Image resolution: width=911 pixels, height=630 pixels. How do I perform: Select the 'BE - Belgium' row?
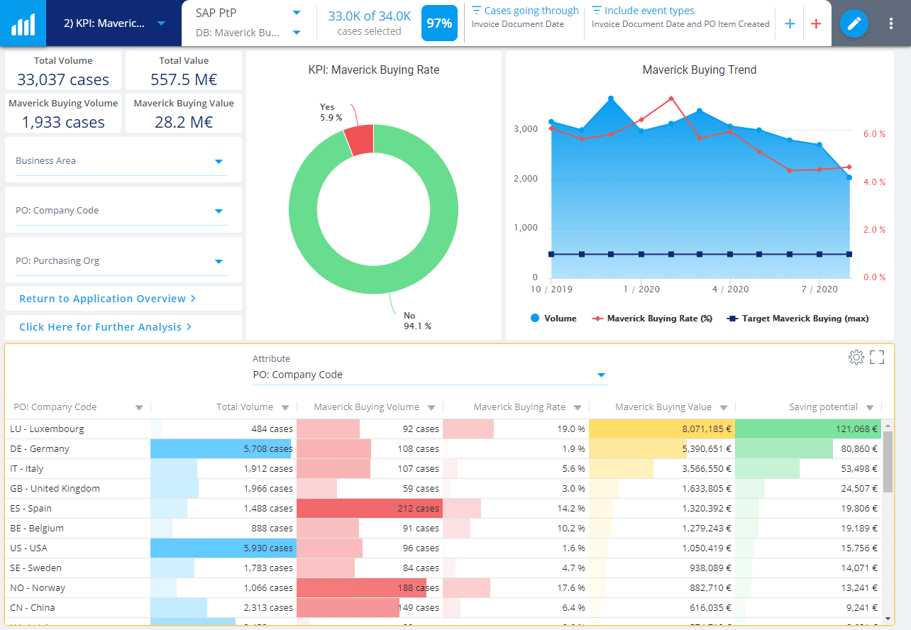pos(443,528)
